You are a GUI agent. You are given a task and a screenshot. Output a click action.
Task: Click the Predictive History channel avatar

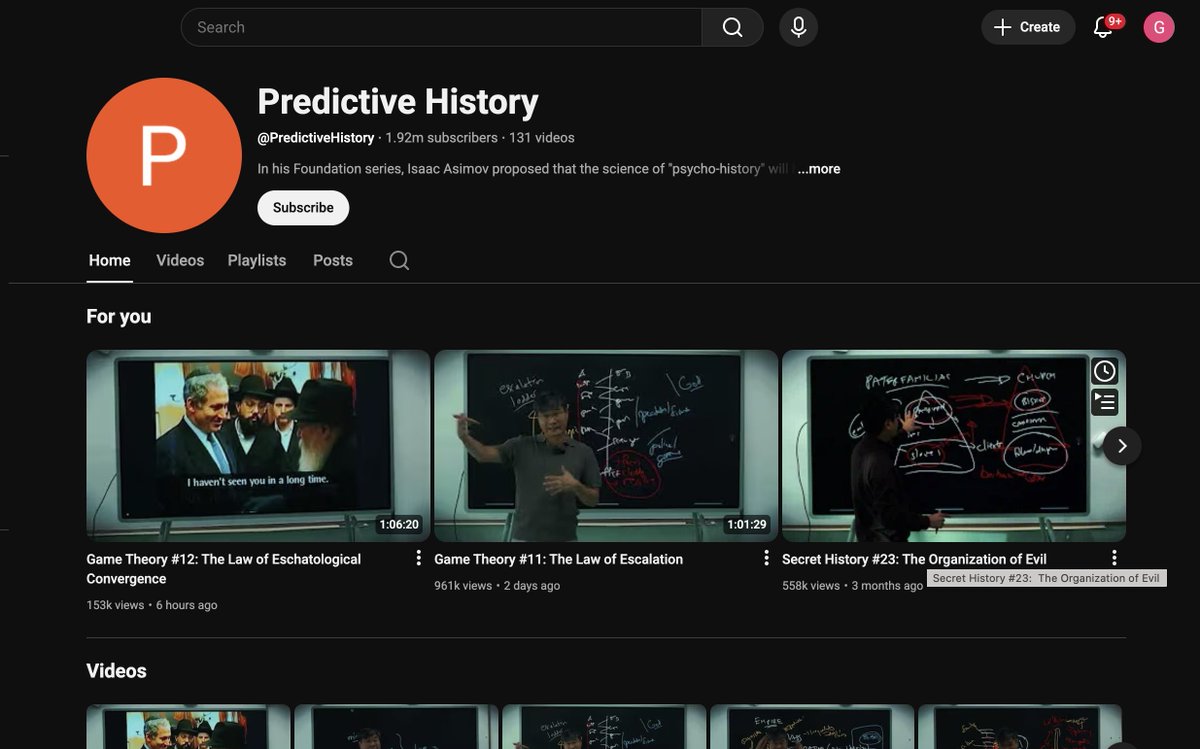(x=164, y=155)
